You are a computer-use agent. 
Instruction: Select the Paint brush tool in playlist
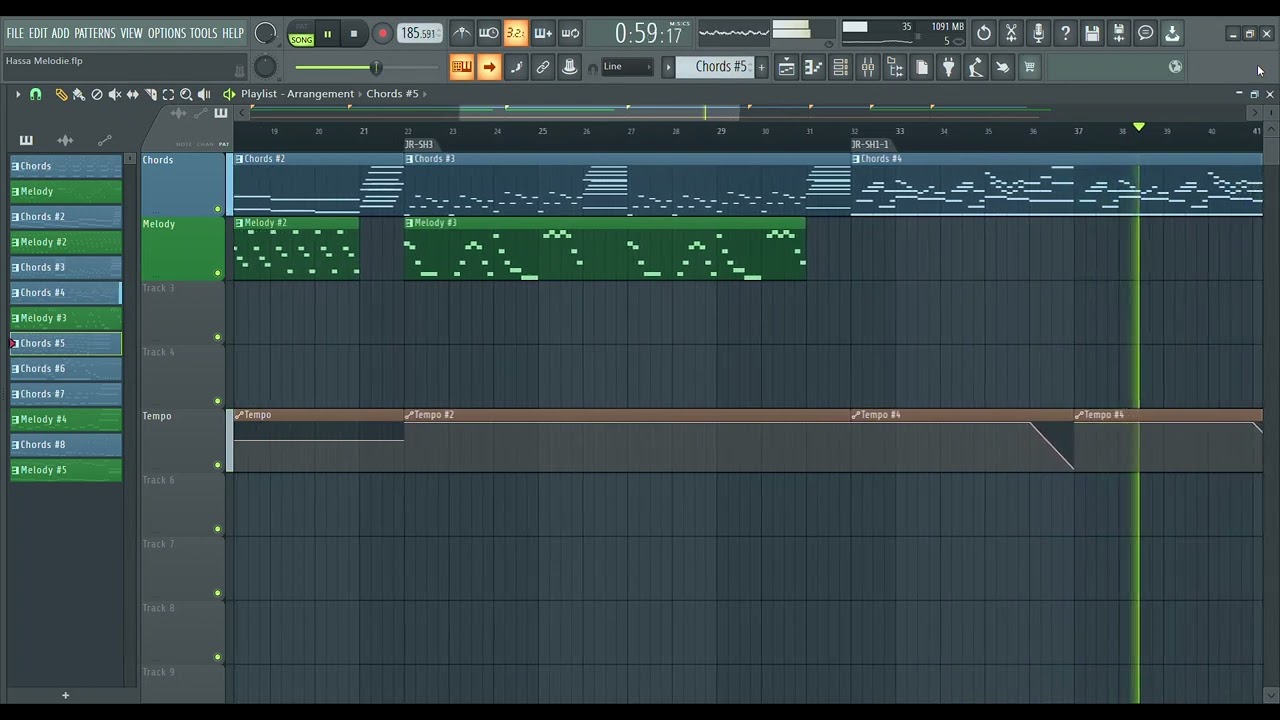79,94
